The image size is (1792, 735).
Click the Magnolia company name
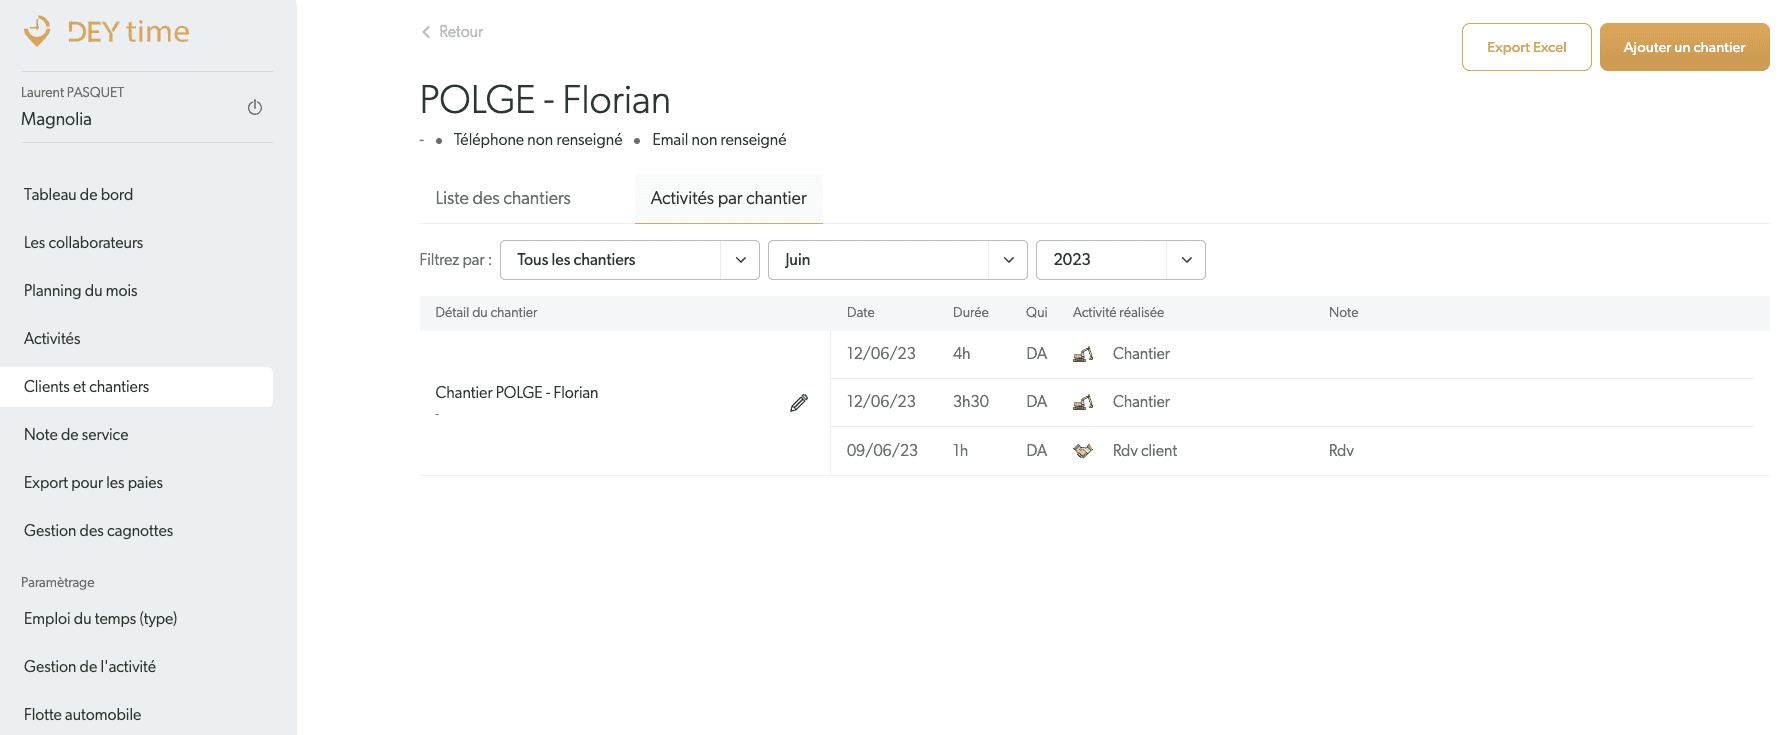pos(56,119)
